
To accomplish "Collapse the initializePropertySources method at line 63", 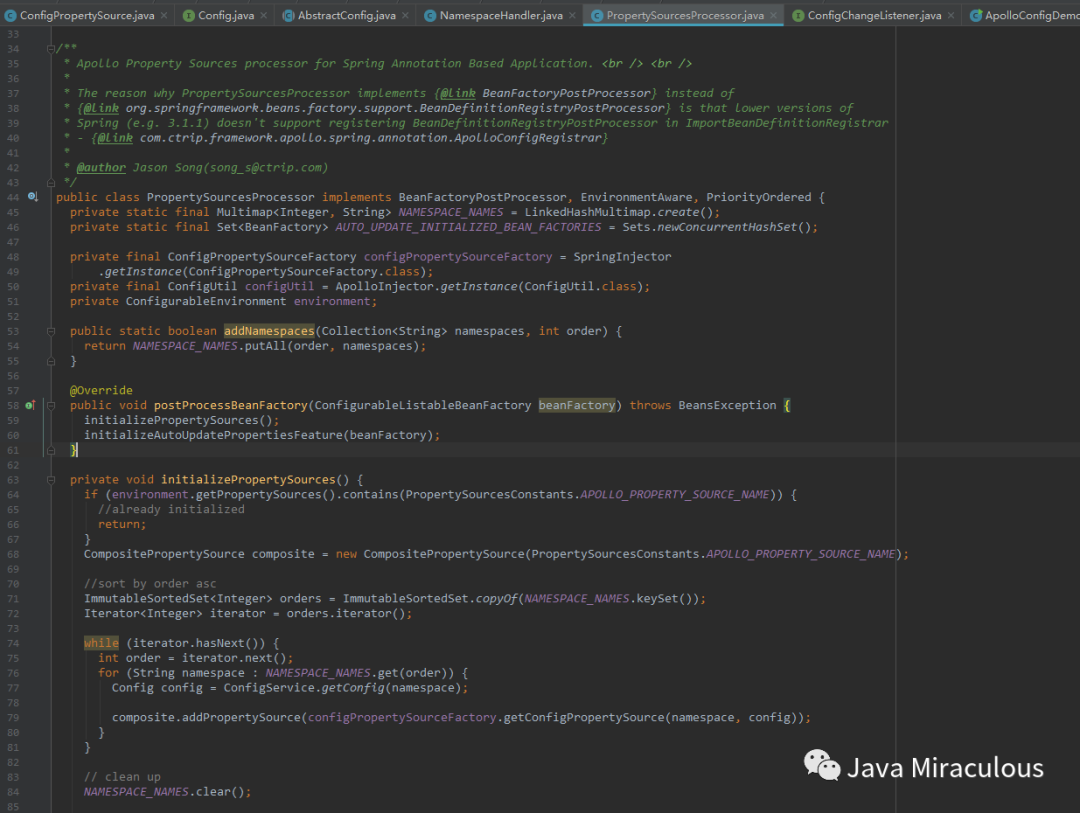I will click(50, 480).
